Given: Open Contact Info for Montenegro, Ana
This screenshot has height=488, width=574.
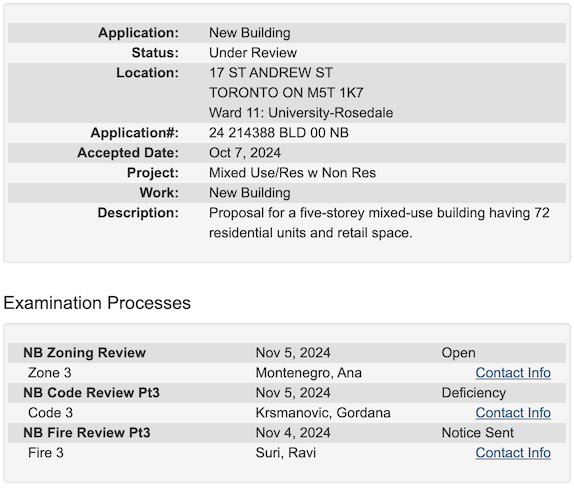Looking at the screenshot, I should (513, 373).
